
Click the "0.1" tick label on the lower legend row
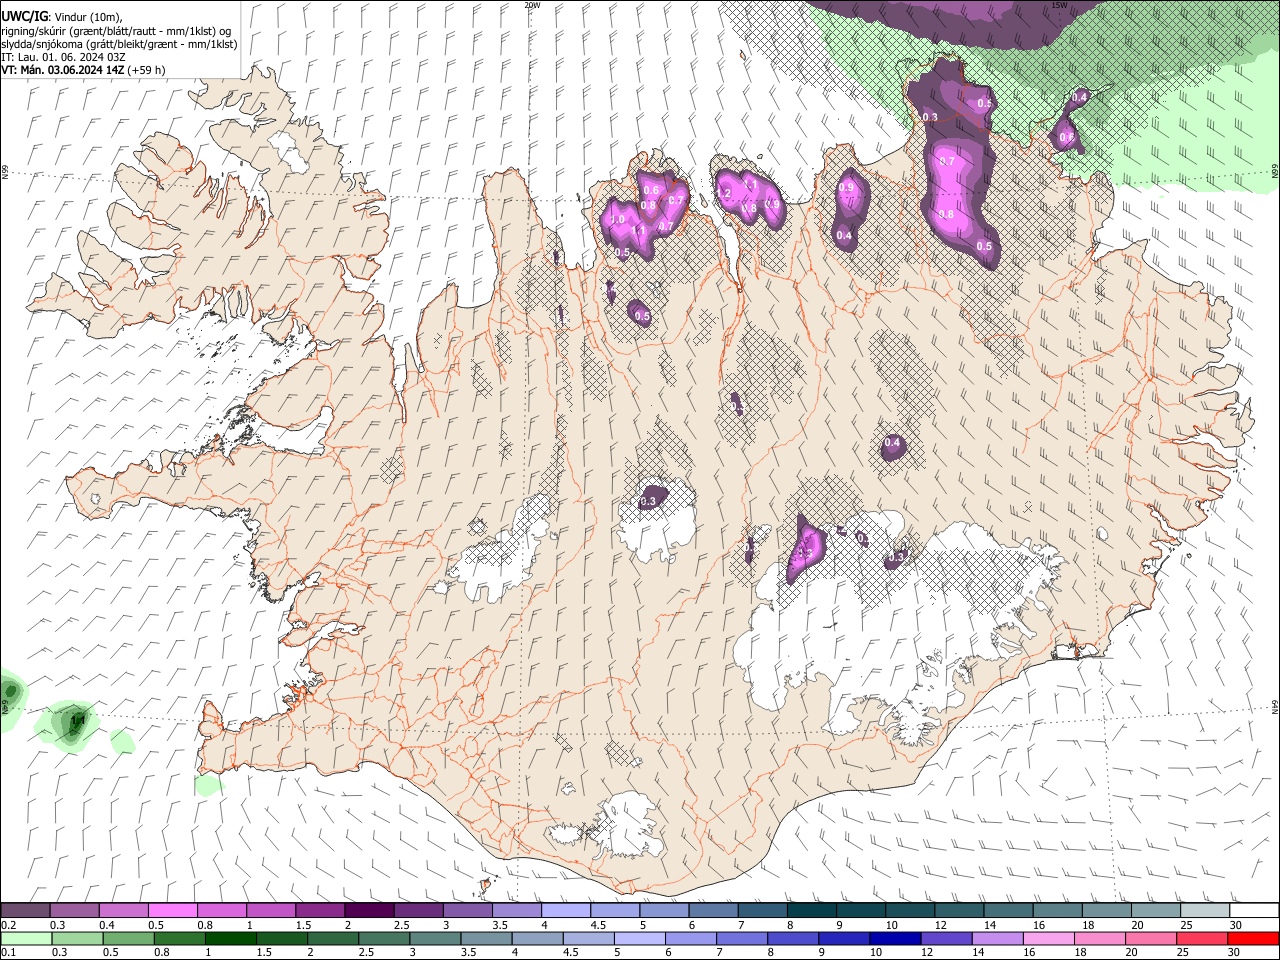7,952
